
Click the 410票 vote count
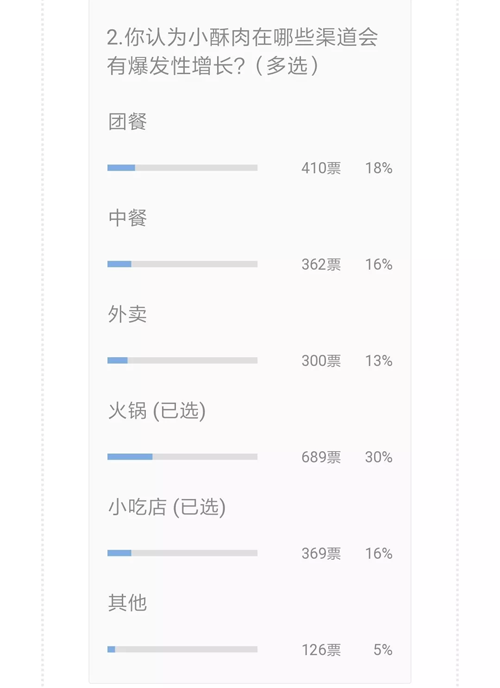(x=321, y=168)
